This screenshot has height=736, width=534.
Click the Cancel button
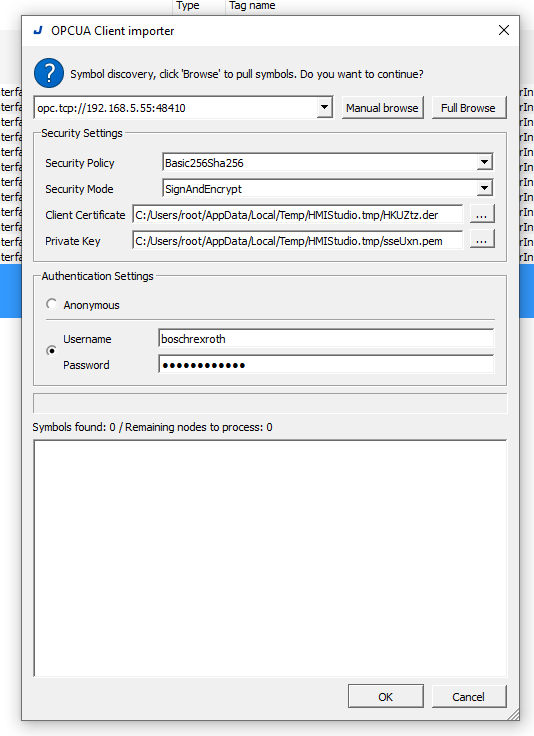tap(468, 696)
